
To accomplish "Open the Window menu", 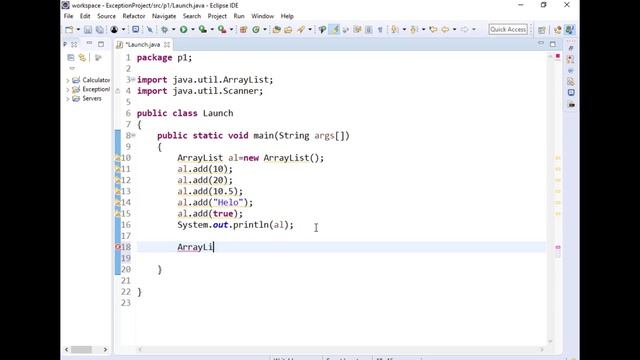I will pos(262,16).
